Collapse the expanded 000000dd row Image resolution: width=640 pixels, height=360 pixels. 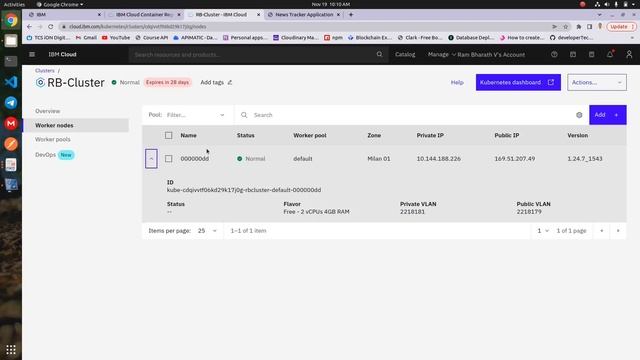[151, 158]
